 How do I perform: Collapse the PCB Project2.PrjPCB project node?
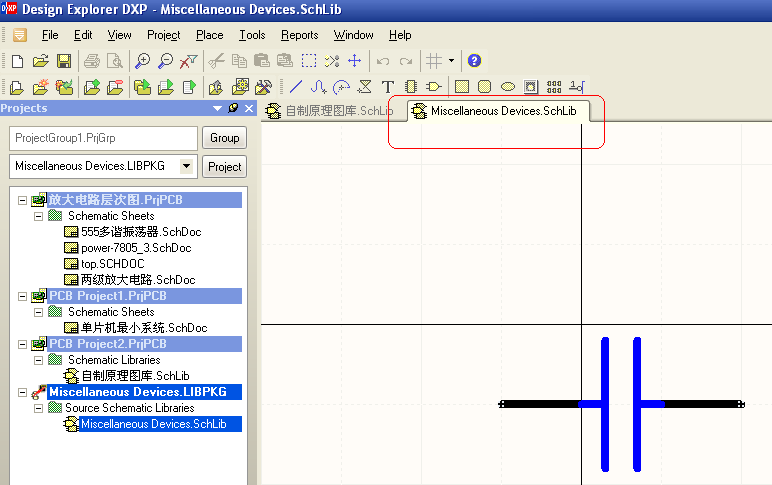(22, 344)
